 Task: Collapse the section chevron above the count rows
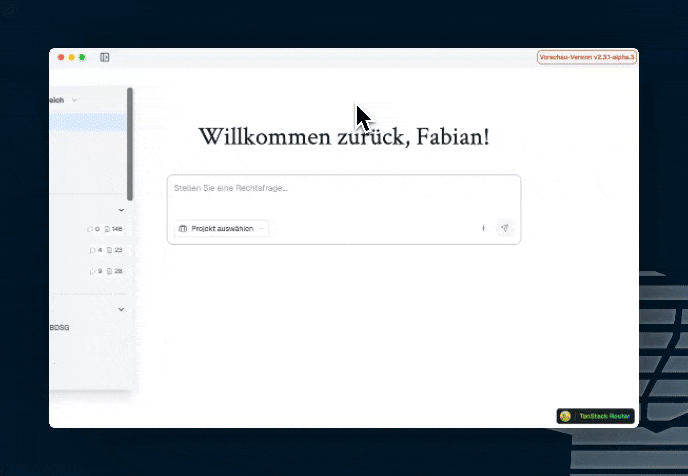click(121, 210)
